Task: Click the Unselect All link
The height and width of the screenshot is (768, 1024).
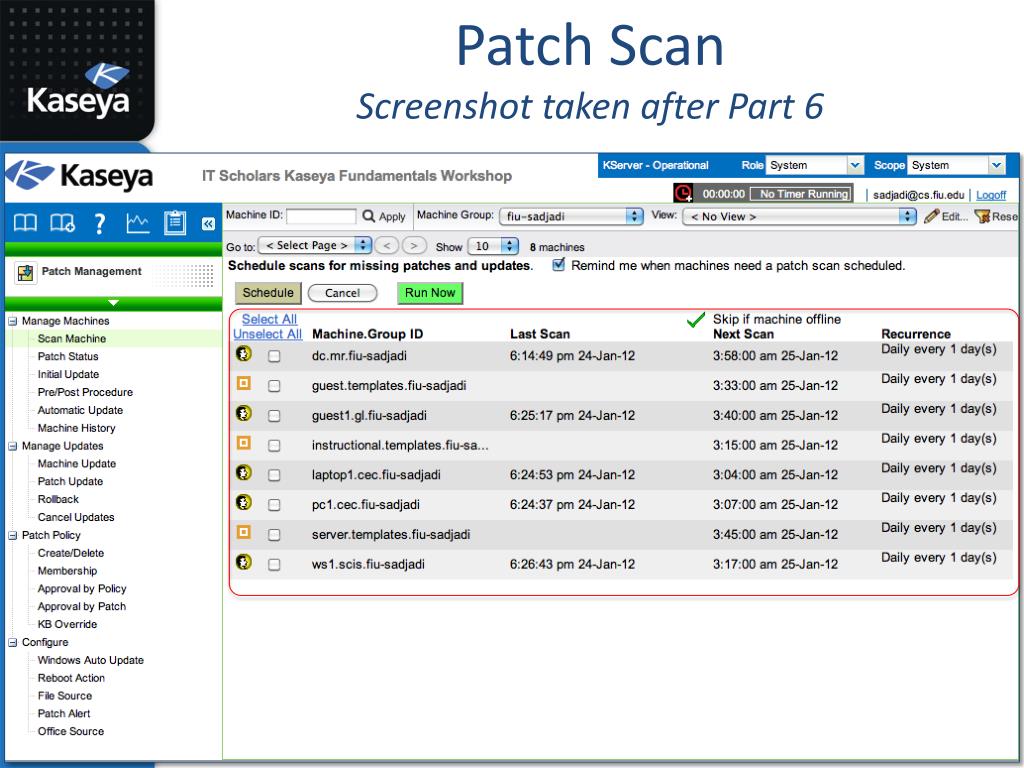Action: coord(268,334)
